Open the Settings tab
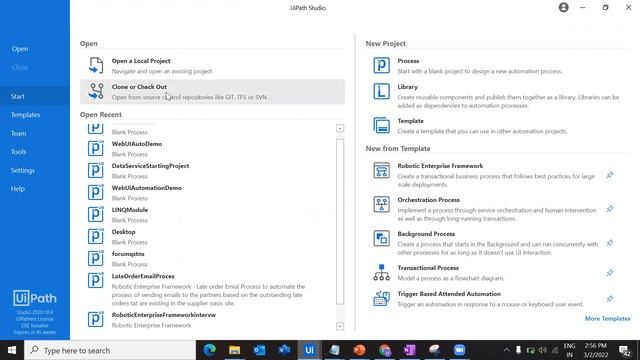640x360 pixels. [x=23, y=170]
